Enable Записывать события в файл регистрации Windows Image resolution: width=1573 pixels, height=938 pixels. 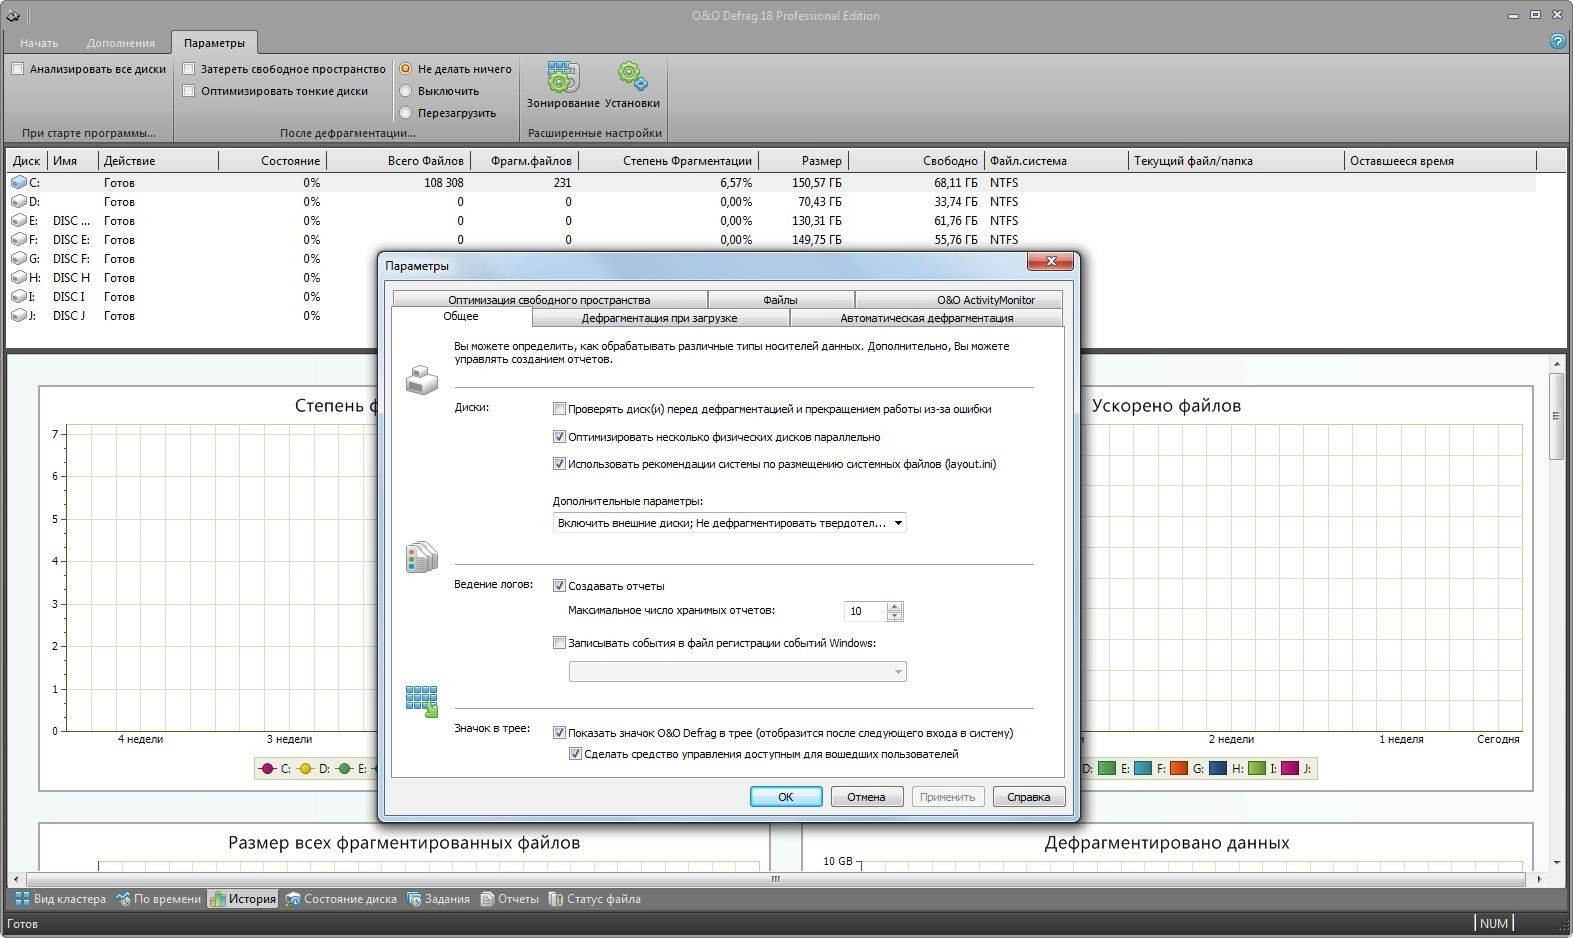559,643
